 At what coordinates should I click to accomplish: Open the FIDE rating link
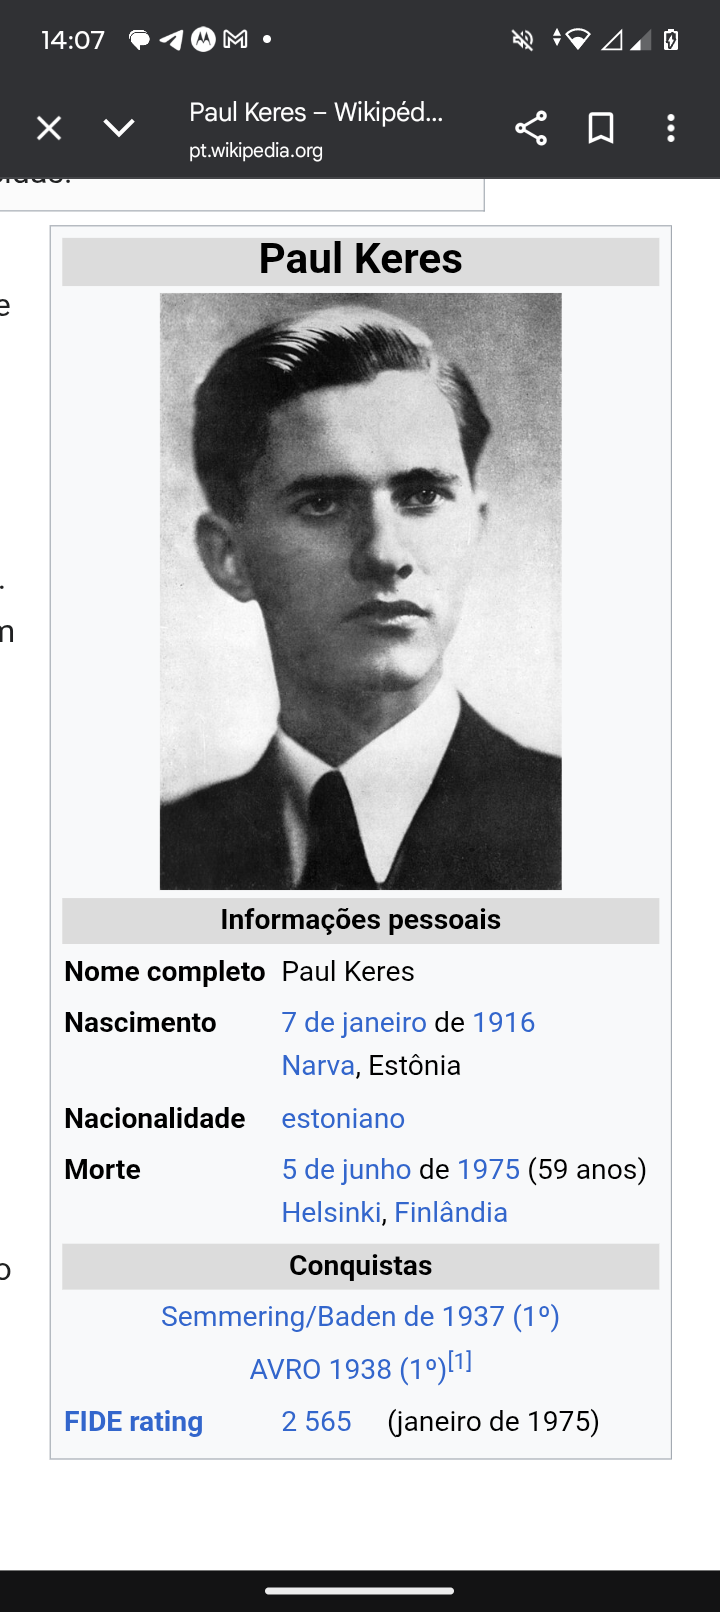tap(133, 1421)
